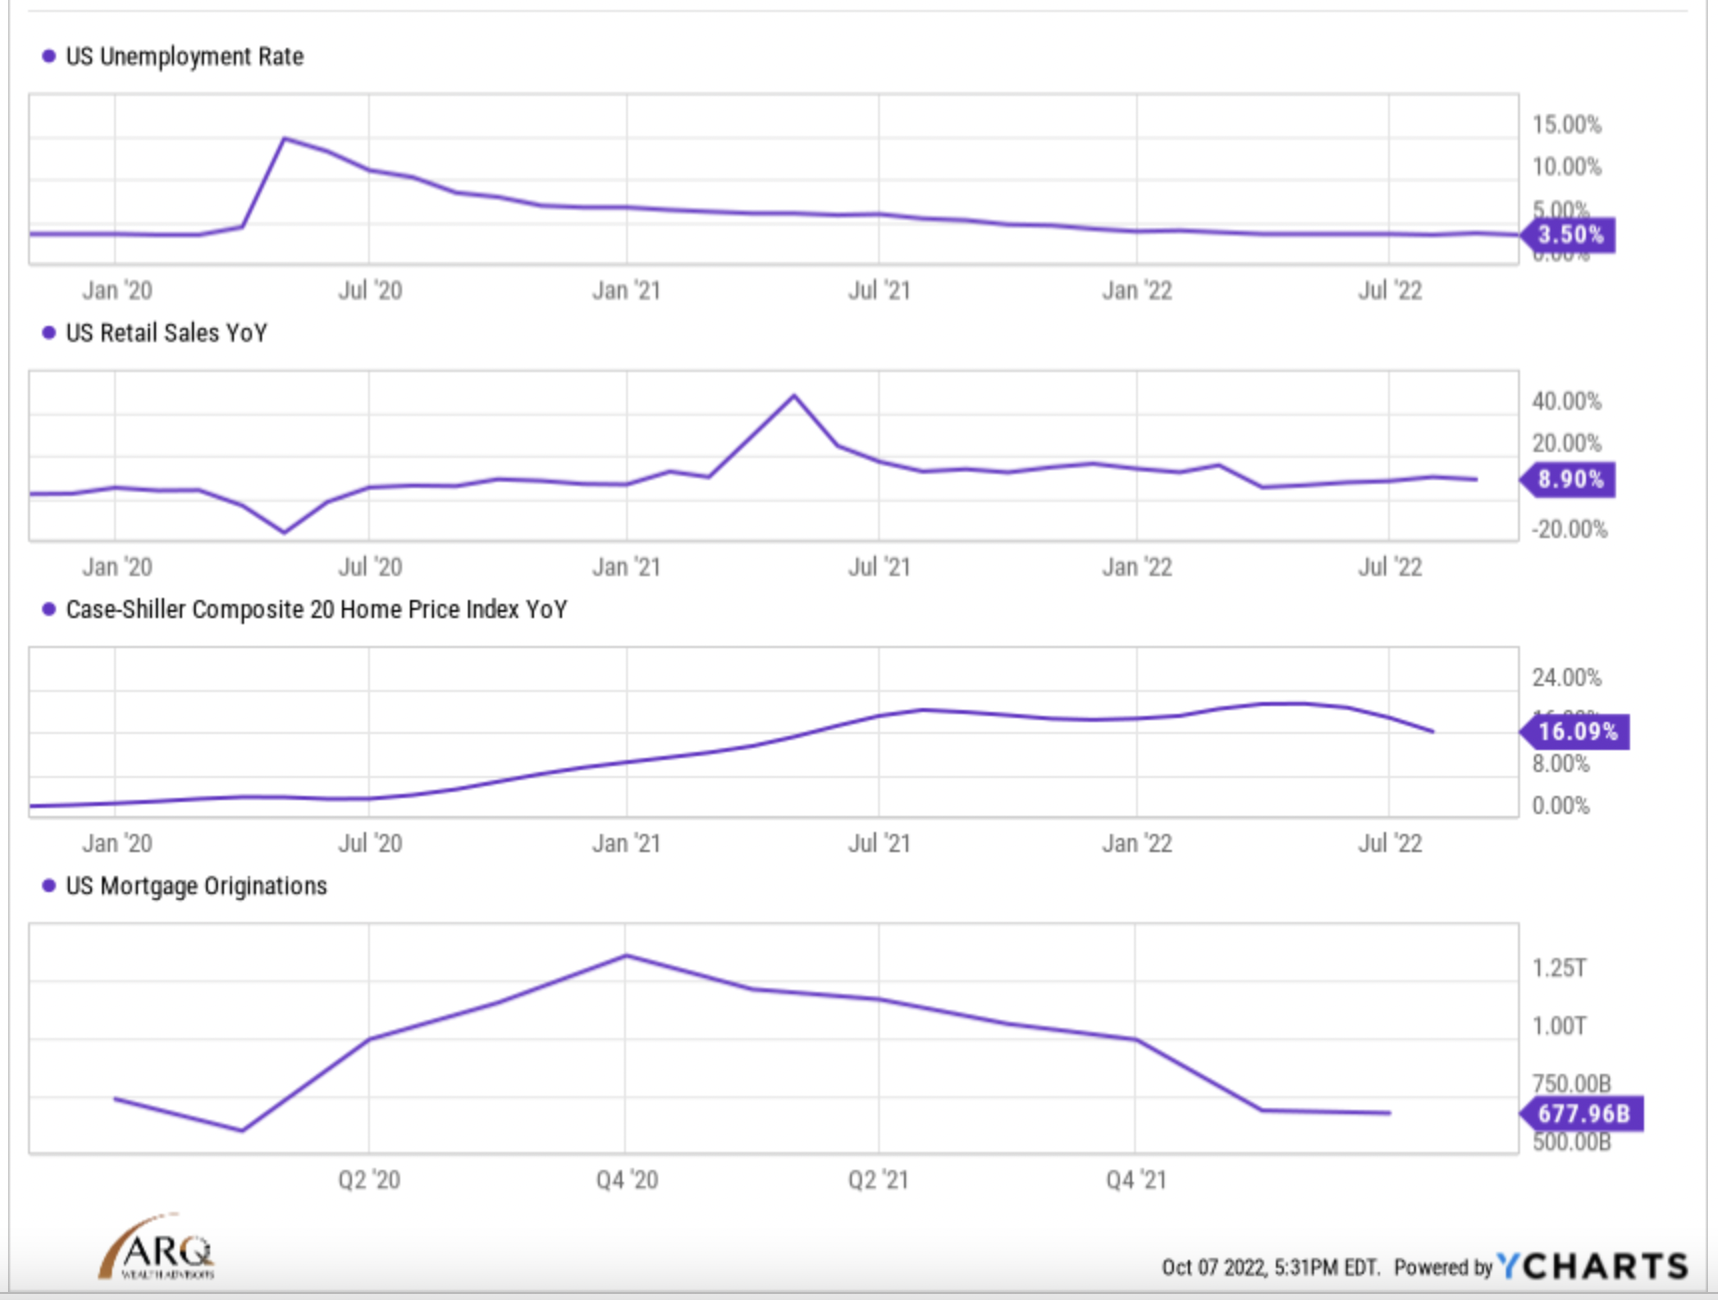This screenshot has height=1300, width=1718.
Task: Click the "US Mortgage Originations" legend label
Action: [196, 886]
